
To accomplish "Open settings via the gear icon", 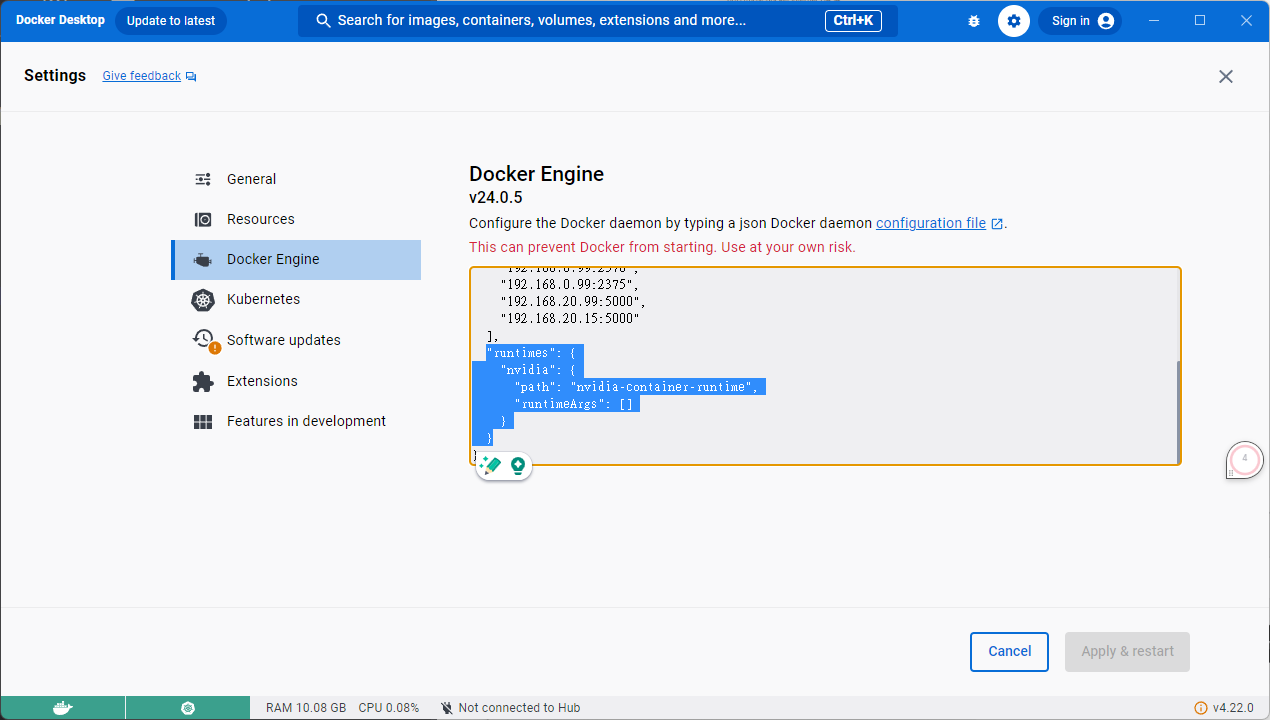I will tap(1014, 21).
